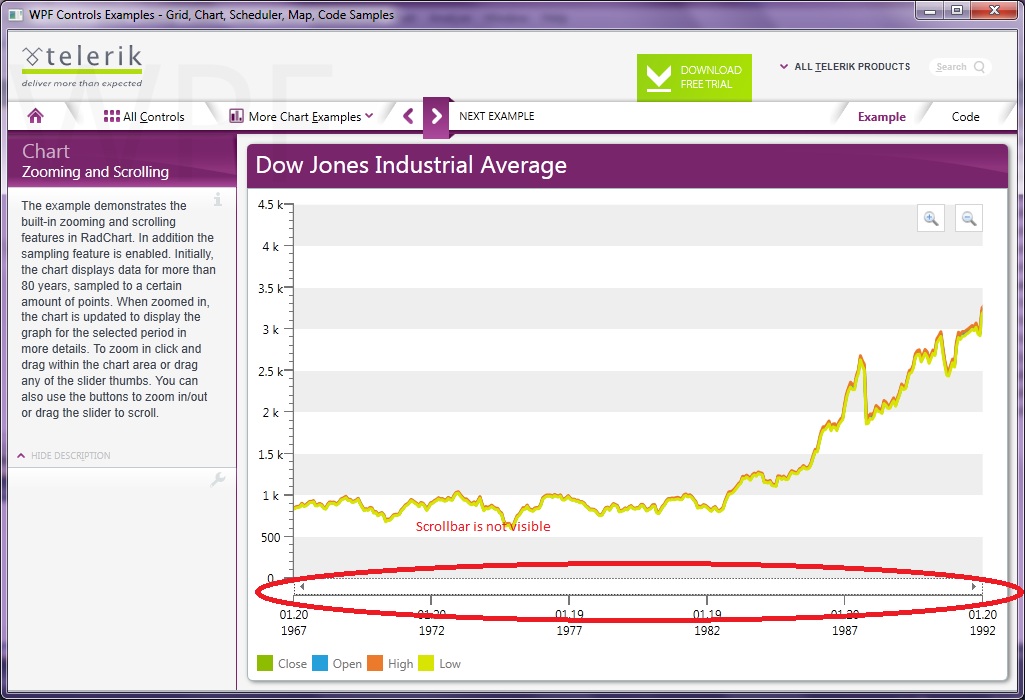
Task: Click the 2 k y-axis label
Action: coord(271,412)
